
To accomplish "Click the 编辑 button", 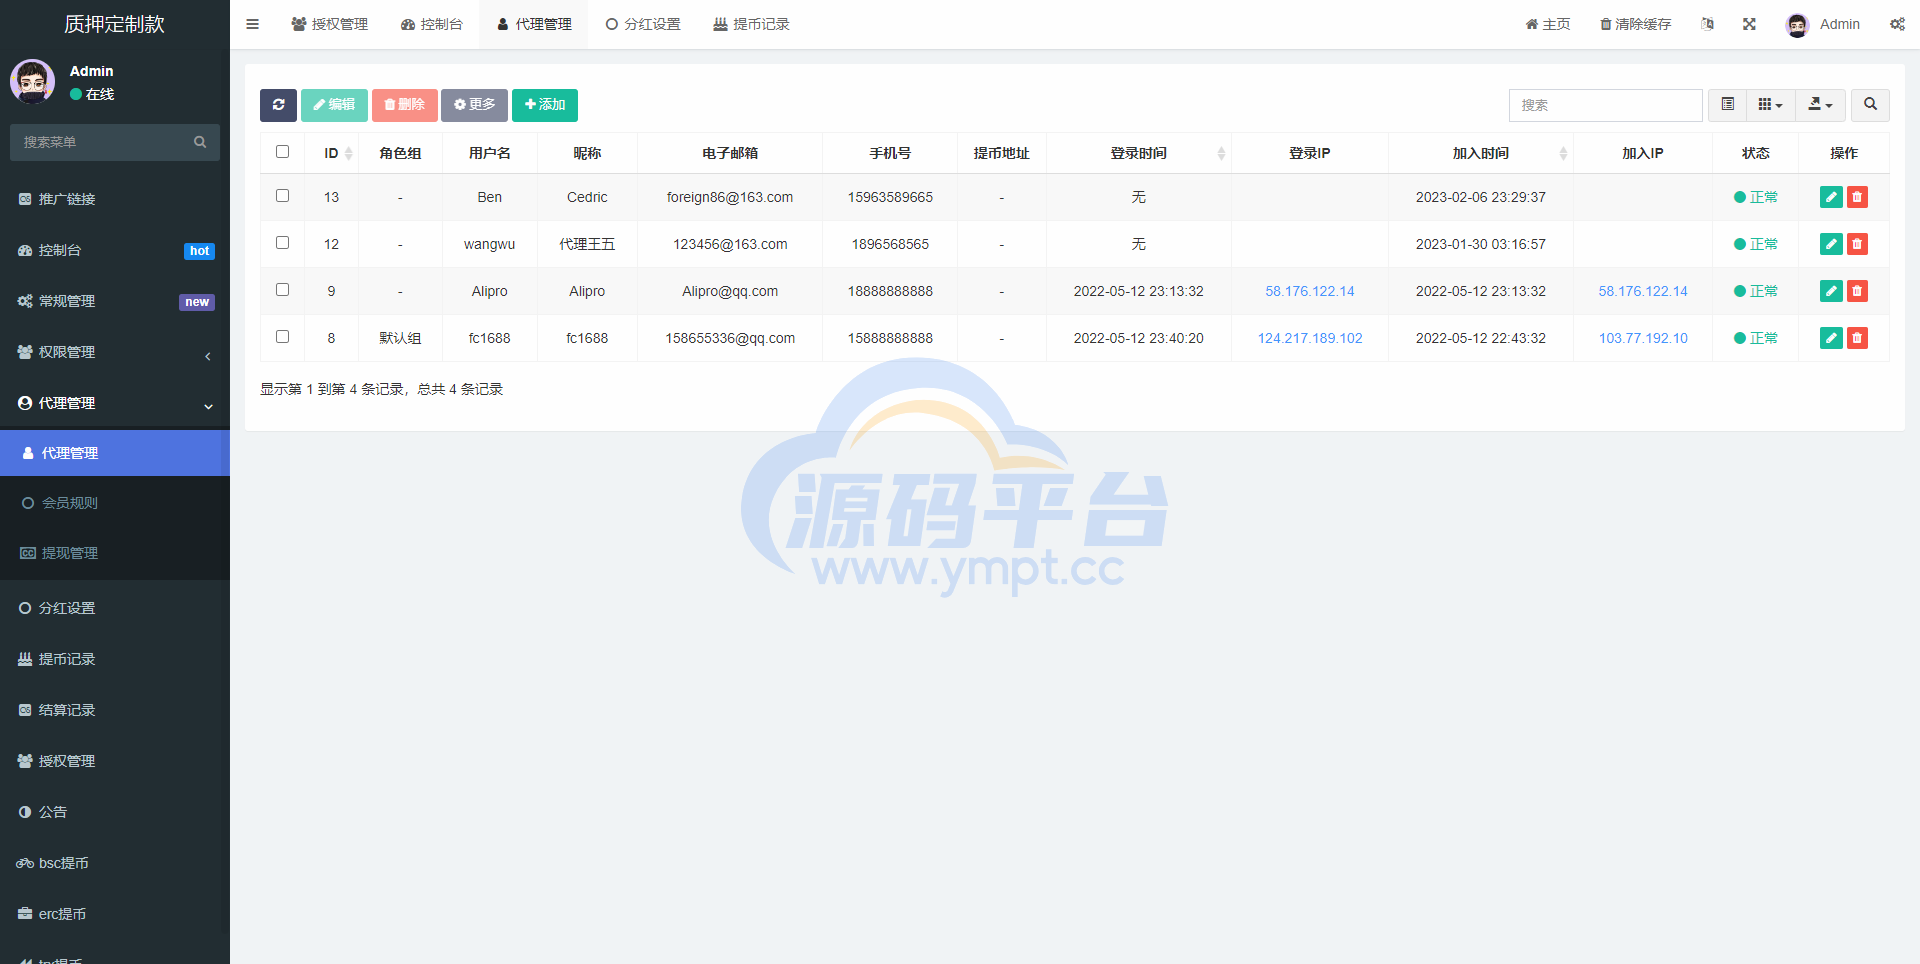I will [x=334, y=105].
